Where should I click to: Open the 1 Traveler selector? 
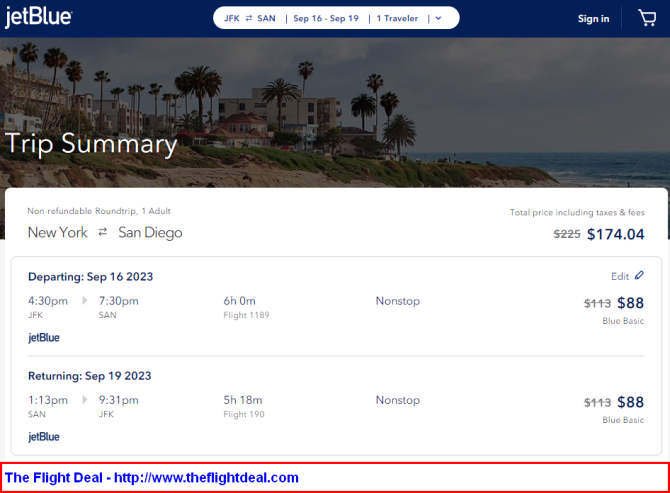[x=397, y=18]
